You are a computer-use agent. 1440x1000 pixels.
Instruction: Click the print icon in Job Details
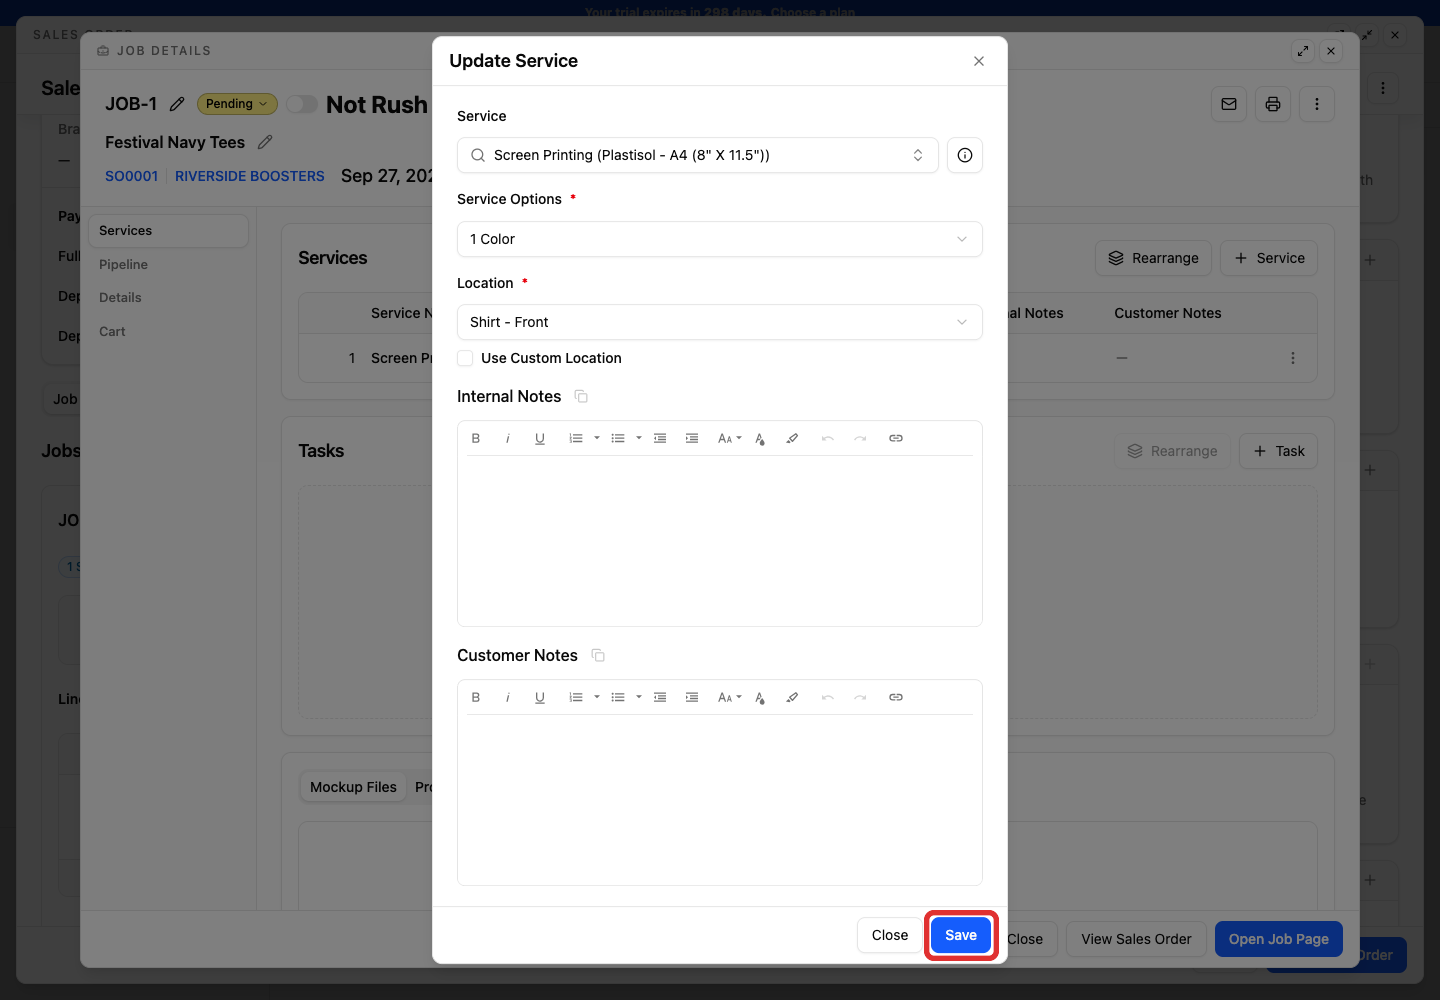pos(1273,104)
